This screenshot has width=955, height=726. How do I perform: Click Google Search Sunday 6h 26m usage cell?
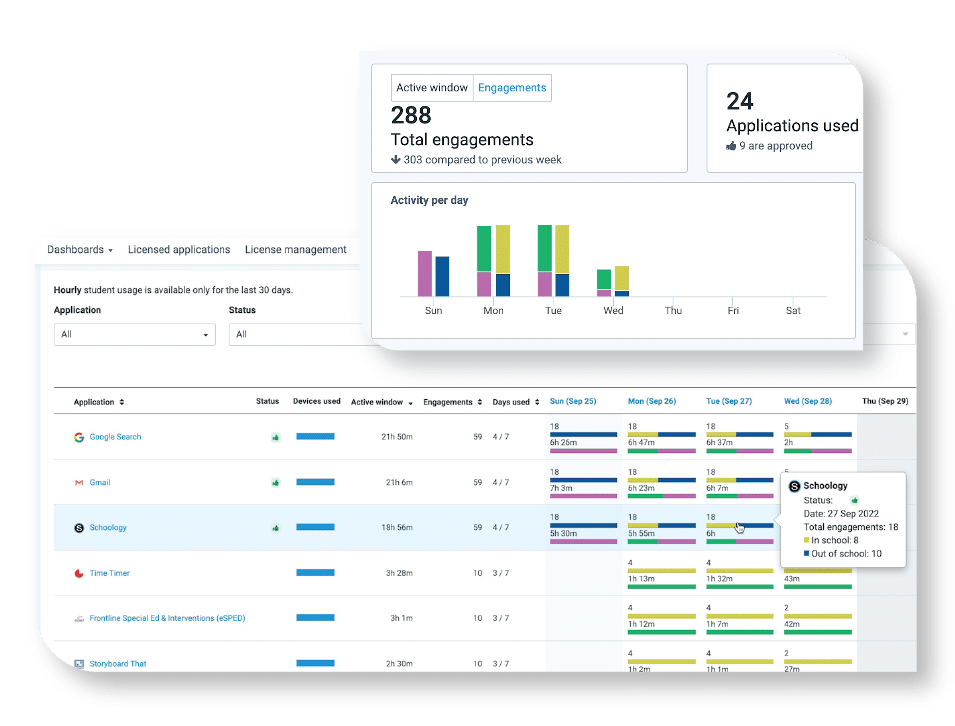click(x=583, y=437)
